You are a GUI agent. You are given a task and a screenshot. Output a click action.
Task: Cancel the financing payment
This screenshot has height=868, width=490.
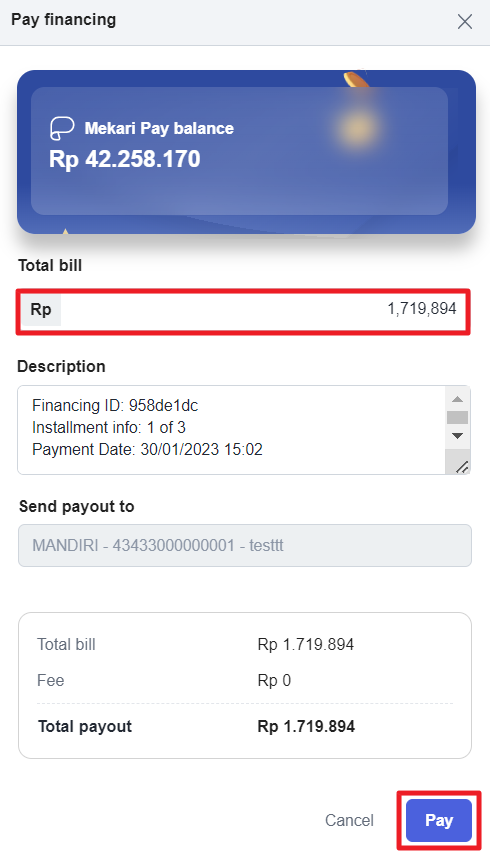pos(349,820)
